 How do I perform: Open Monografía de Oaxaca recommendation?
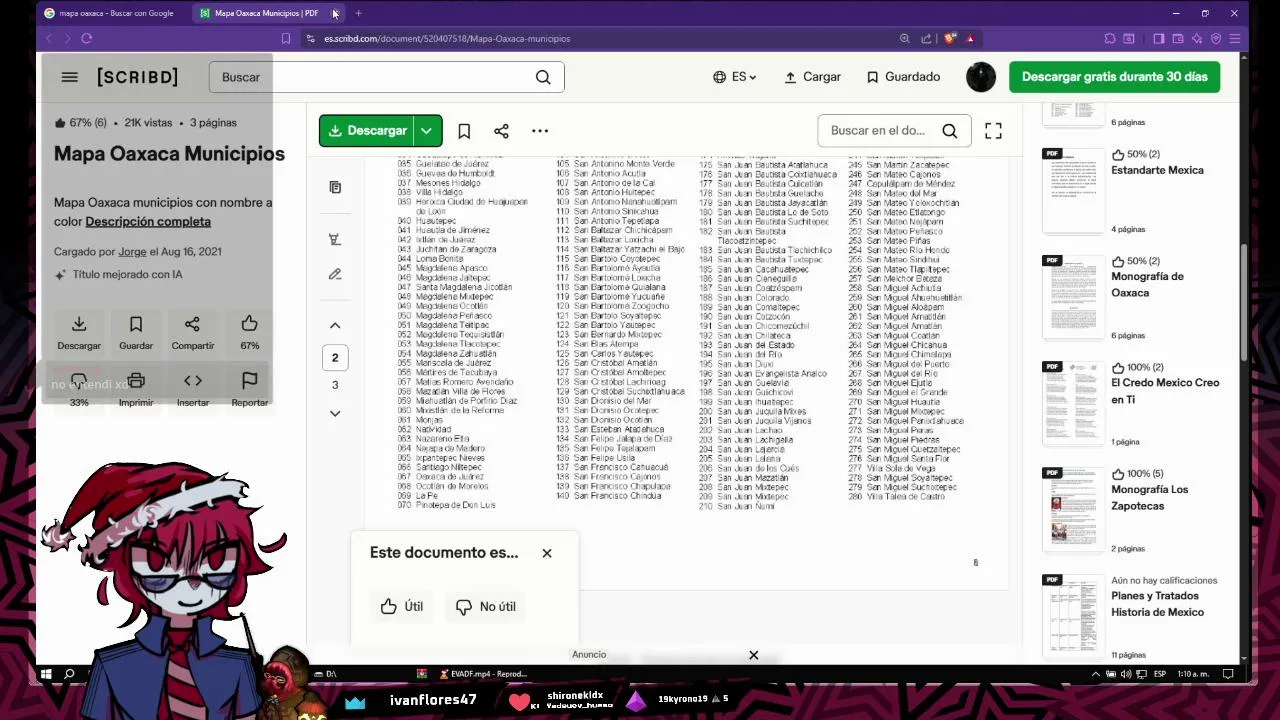(1147, 284)
